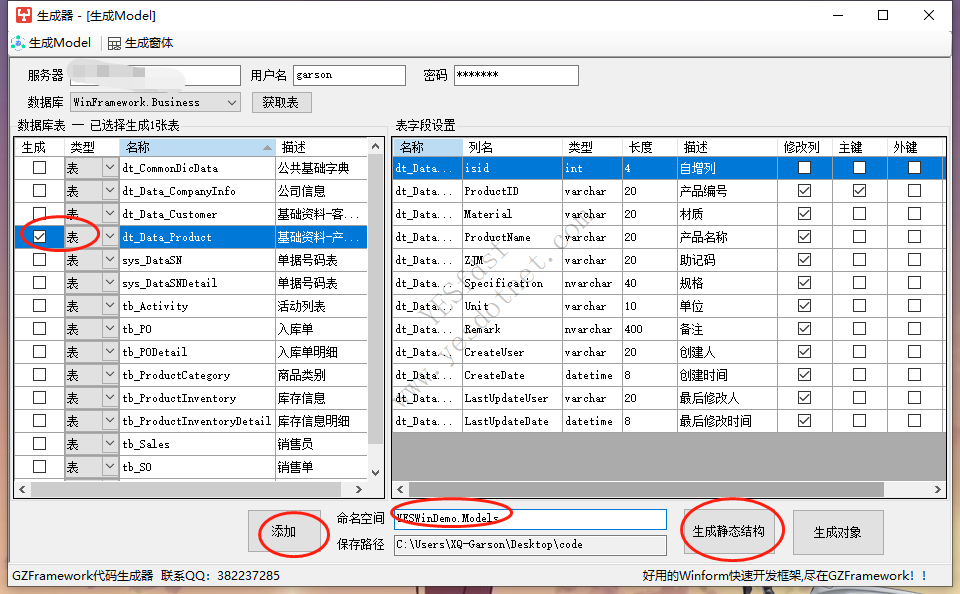This screenshot has height=594, width=960.
Task: Click the generator app icon in title bar
Action: [x=24, y=15]
